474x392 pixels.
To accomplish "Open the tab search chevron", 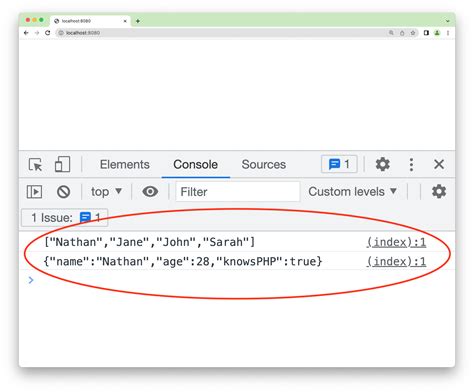I will click(x=448, y=21).
